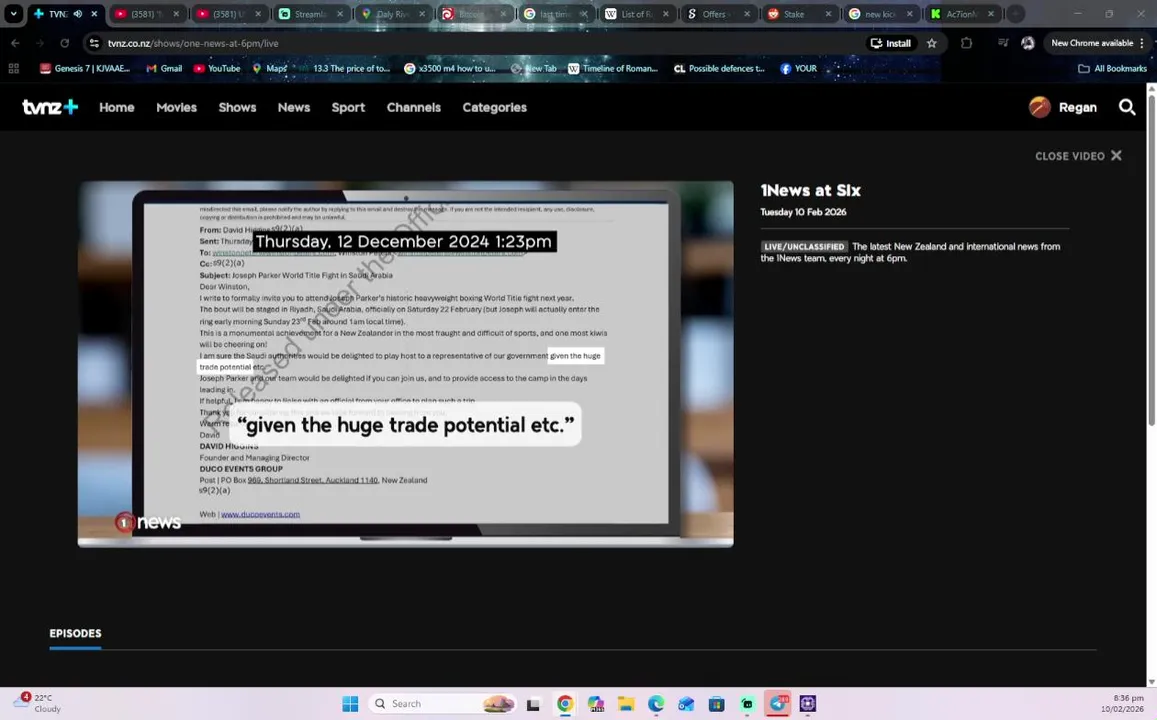Open the weather widget showing 22°C
The height and width of the screenshot is (720, 1157).
[x=37, y=703]
